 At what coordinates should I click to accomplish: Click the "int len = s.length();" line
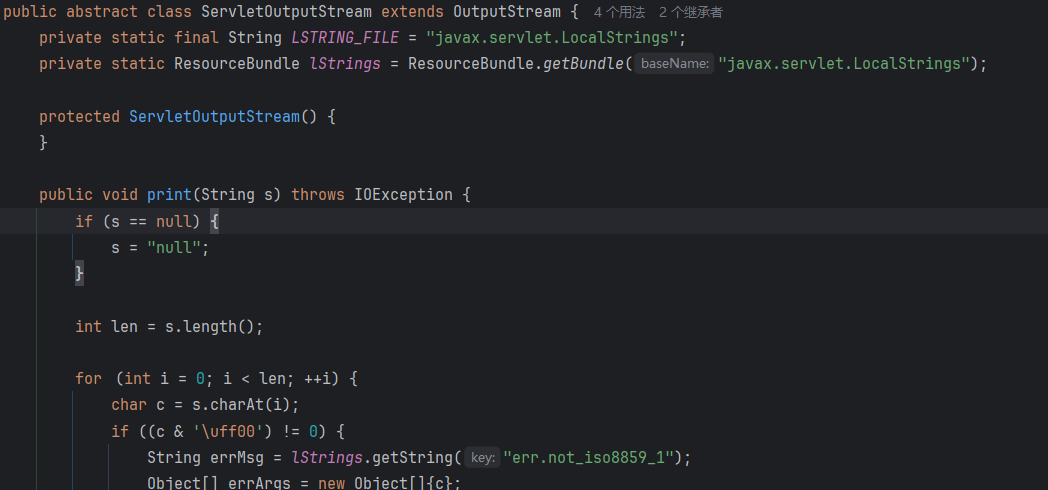(x=169, y=326)
